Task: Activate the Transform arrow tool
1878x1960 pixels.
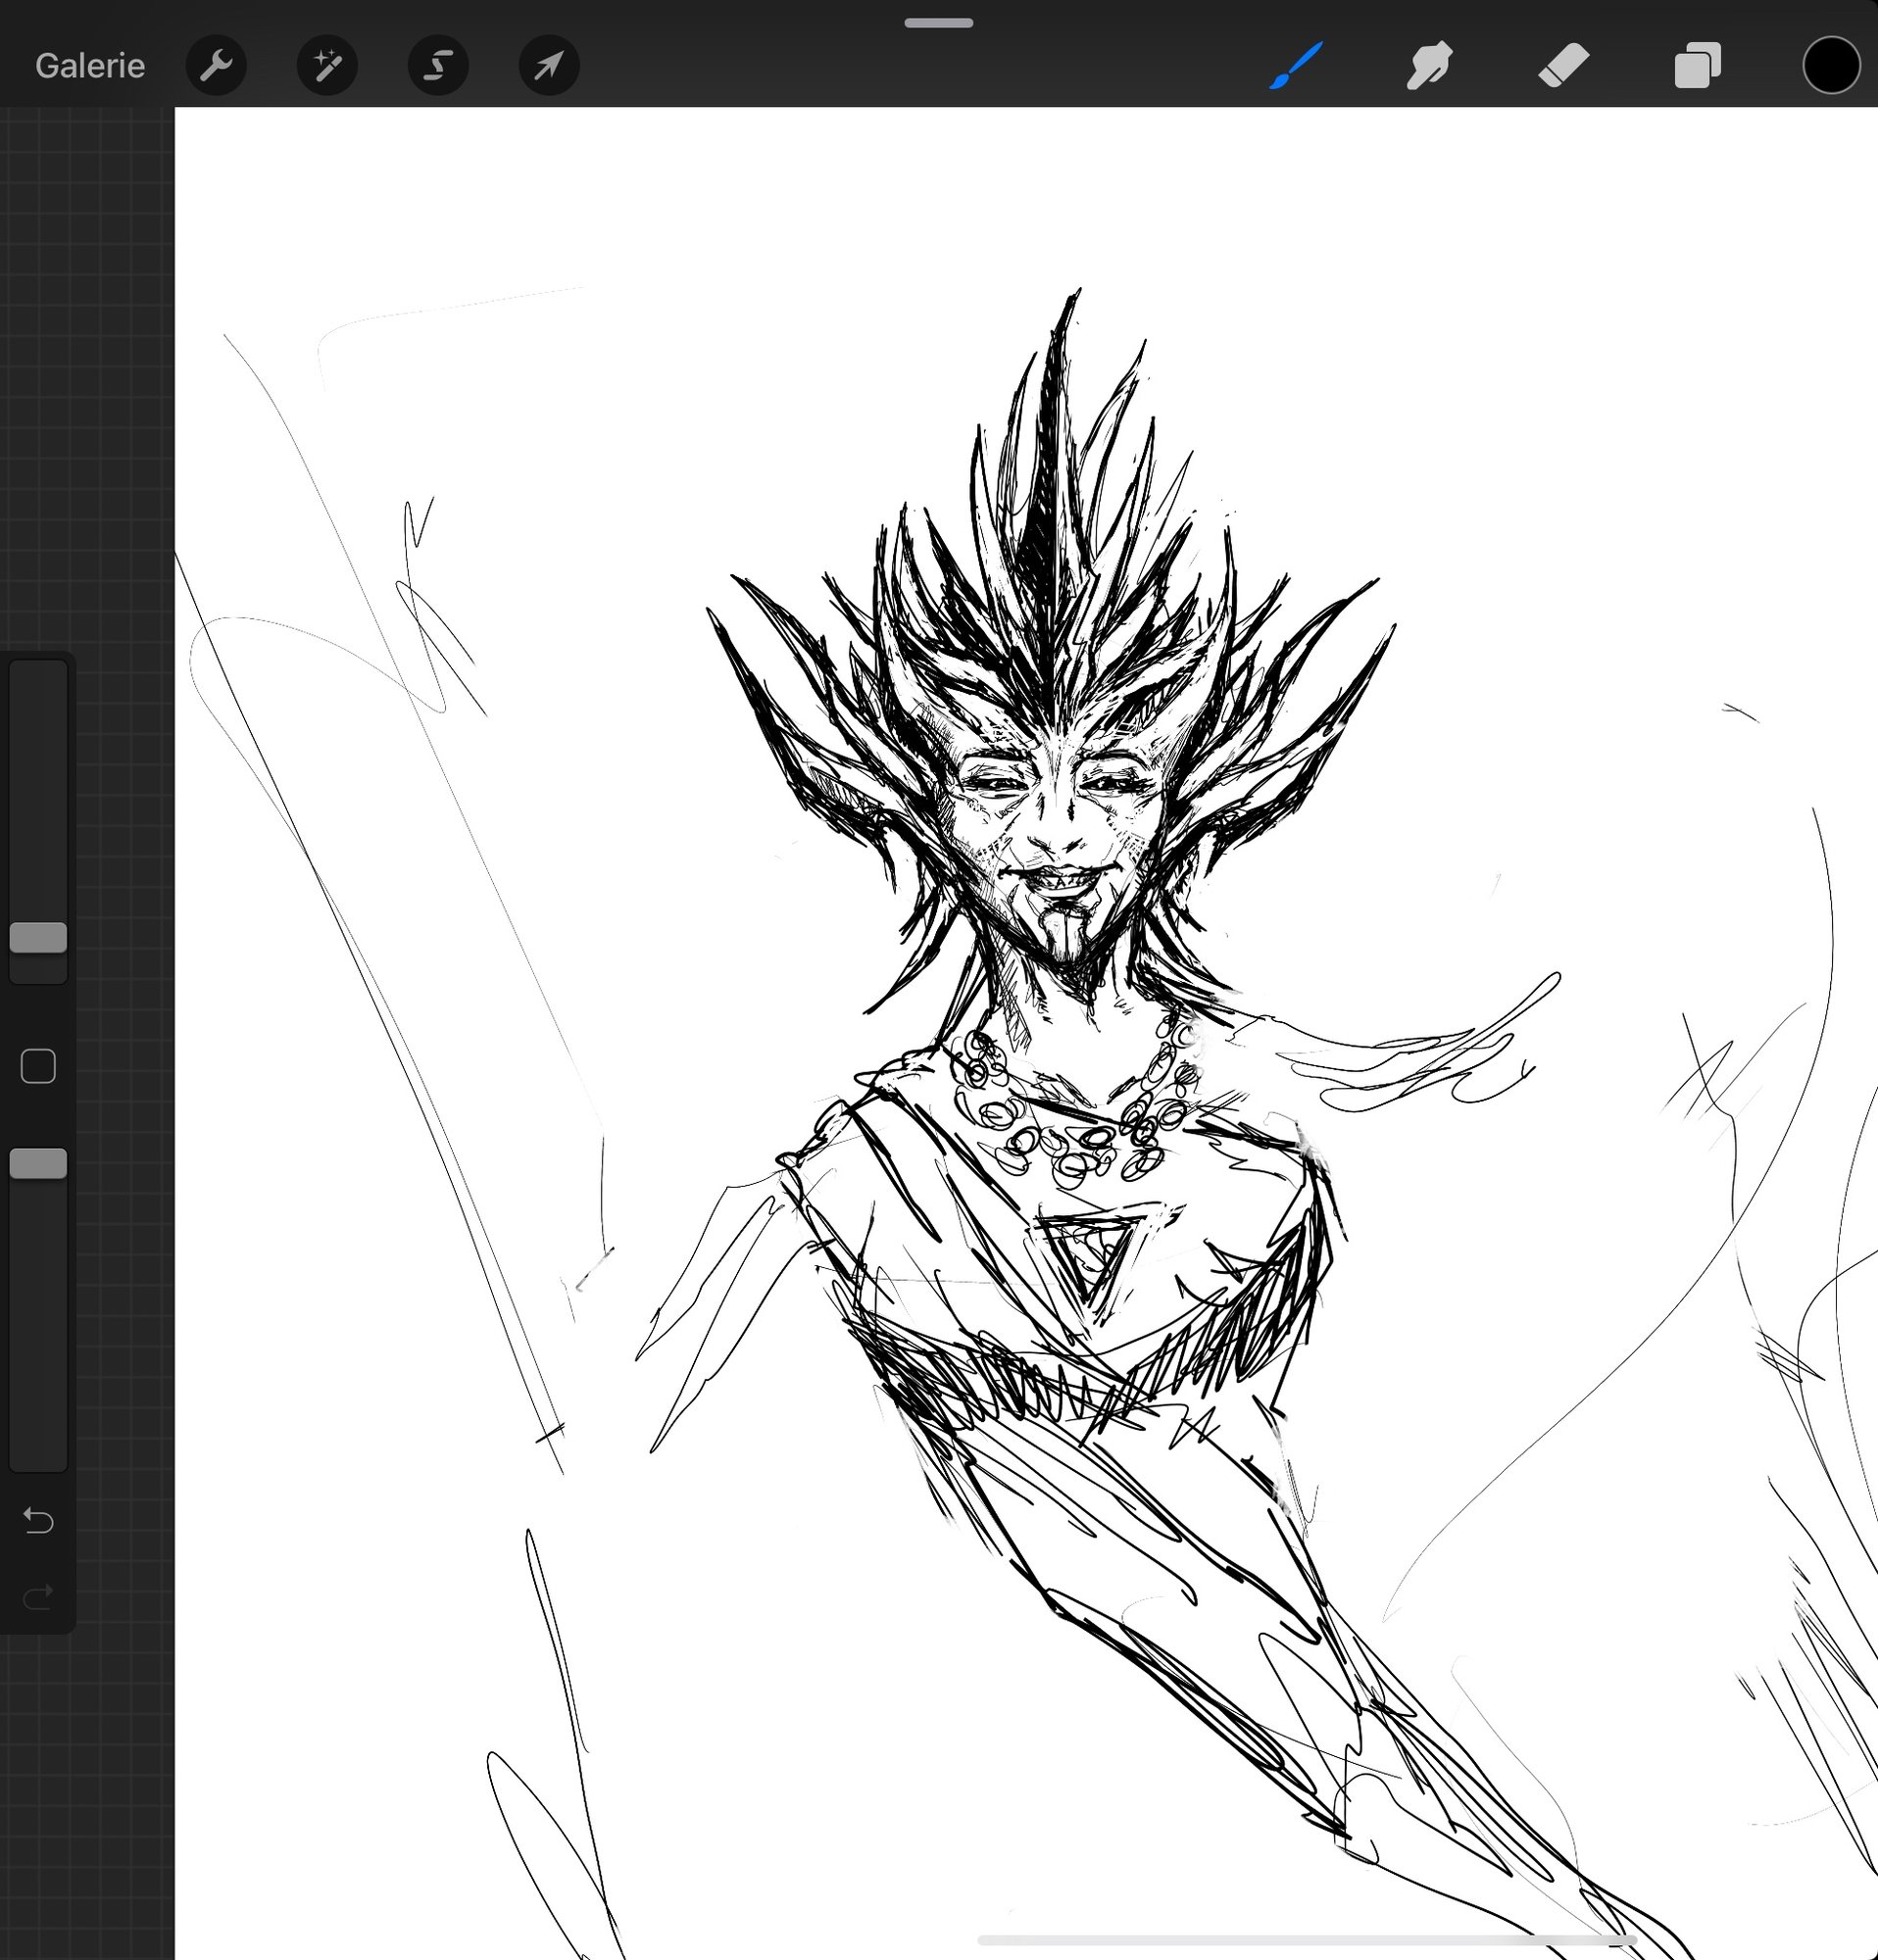Action: (x=549, y=66)
